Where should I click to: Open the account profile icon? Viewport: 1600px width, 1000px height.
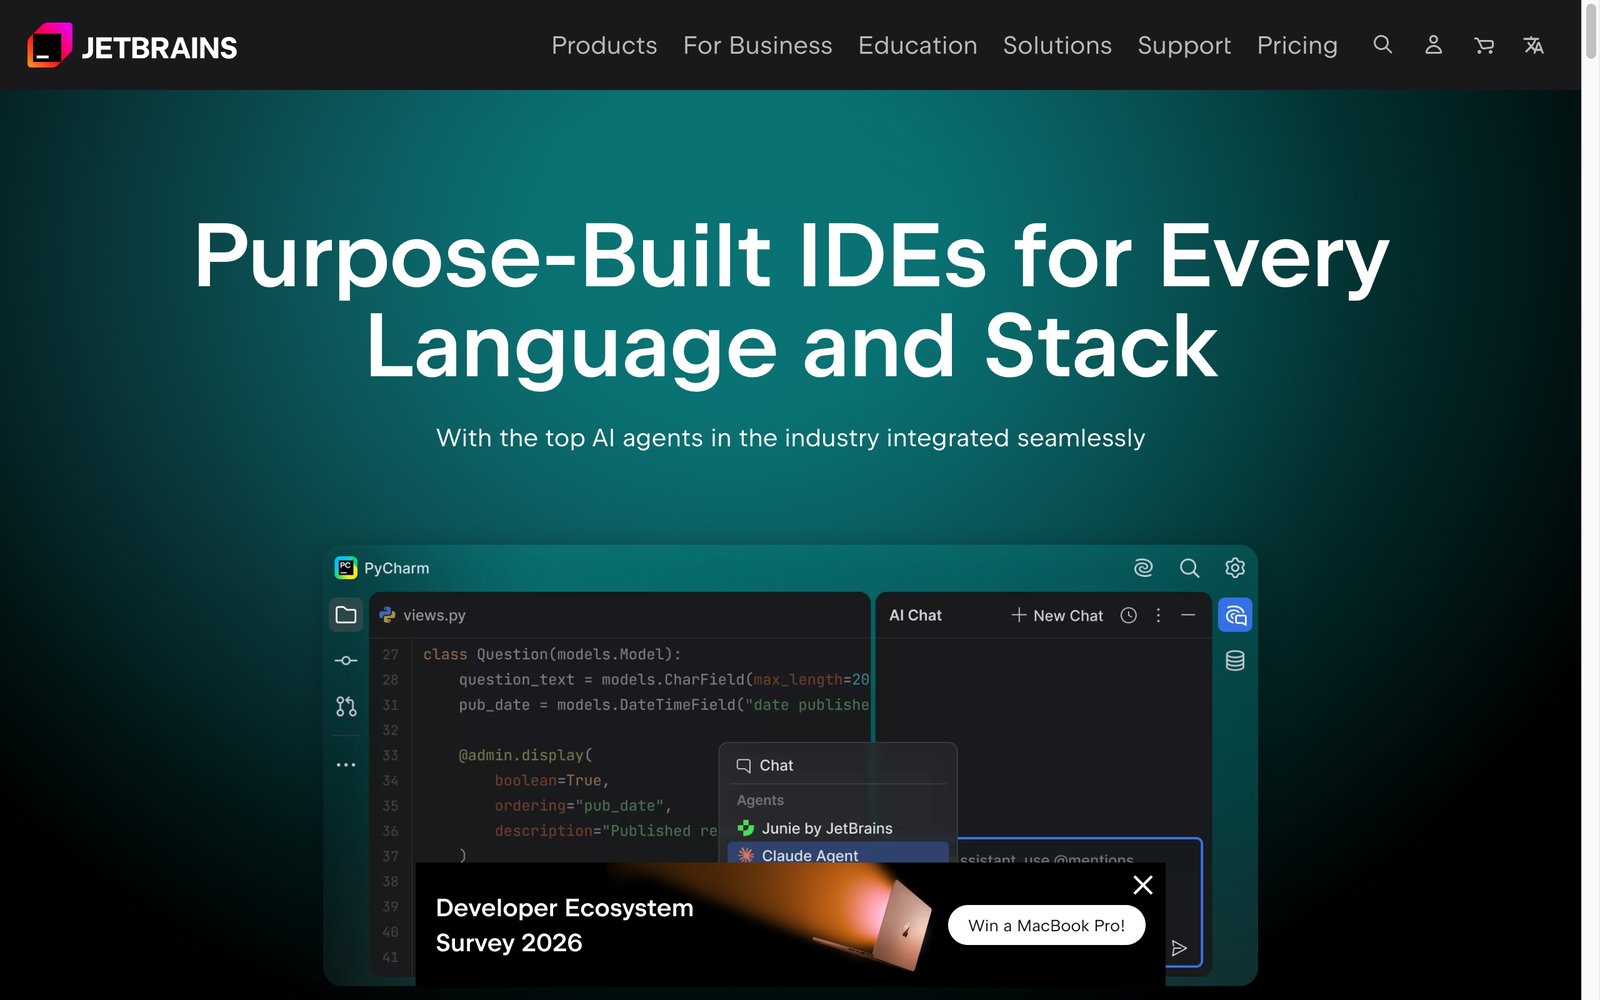click(1433, 45)
